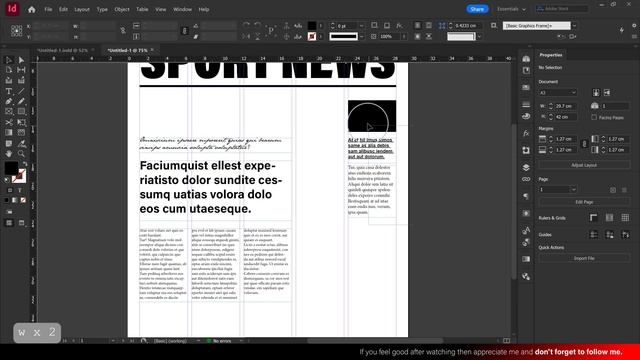Swap fill and stroke arrow
Image resolution: width=640 pixels, height=360 pixels.
tap(25, 164)
